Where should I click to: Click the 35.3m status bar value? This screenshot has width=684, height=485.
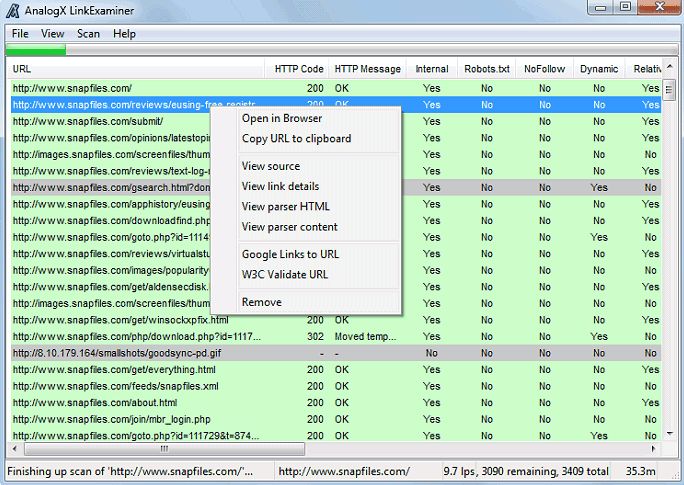click(x=640, y=471)
